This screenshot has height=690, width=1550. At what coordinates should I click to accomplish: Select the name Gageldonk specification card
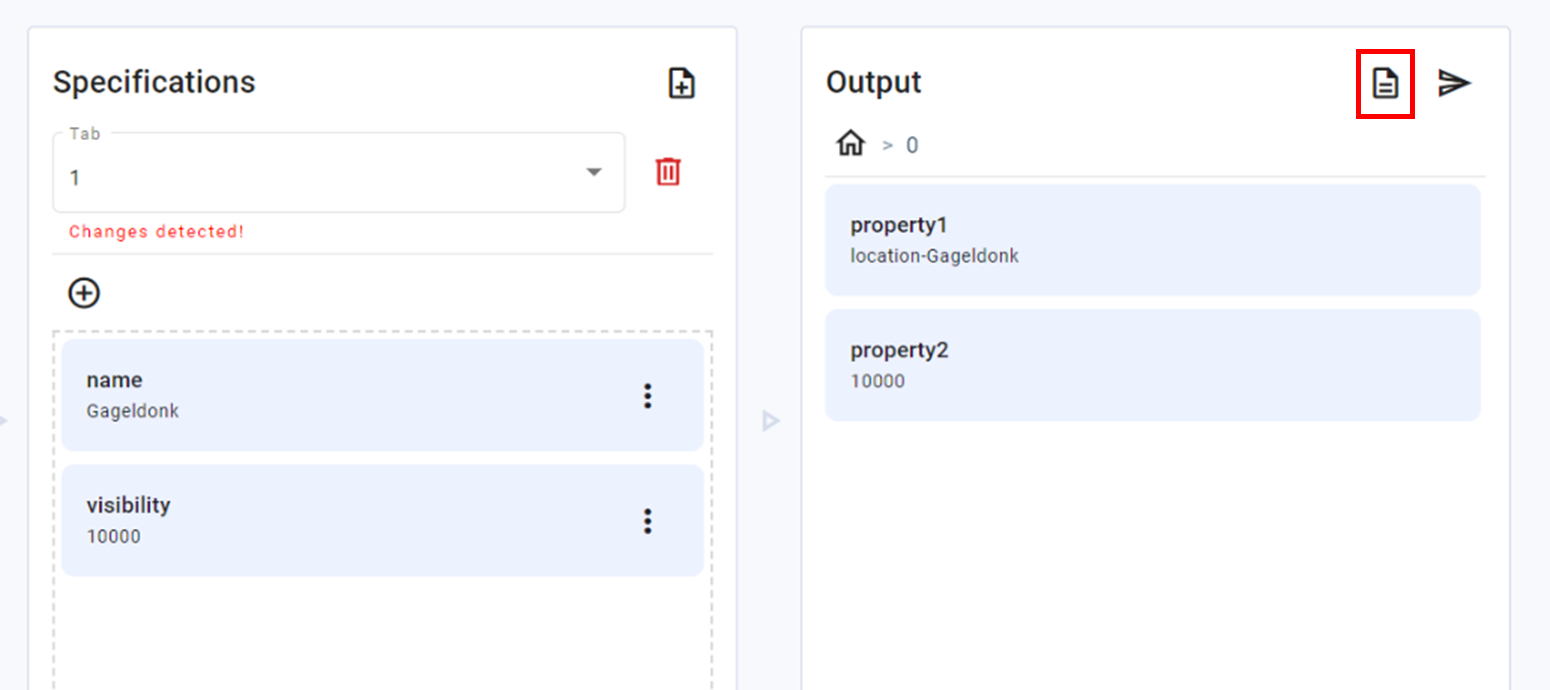click(340, 395)
